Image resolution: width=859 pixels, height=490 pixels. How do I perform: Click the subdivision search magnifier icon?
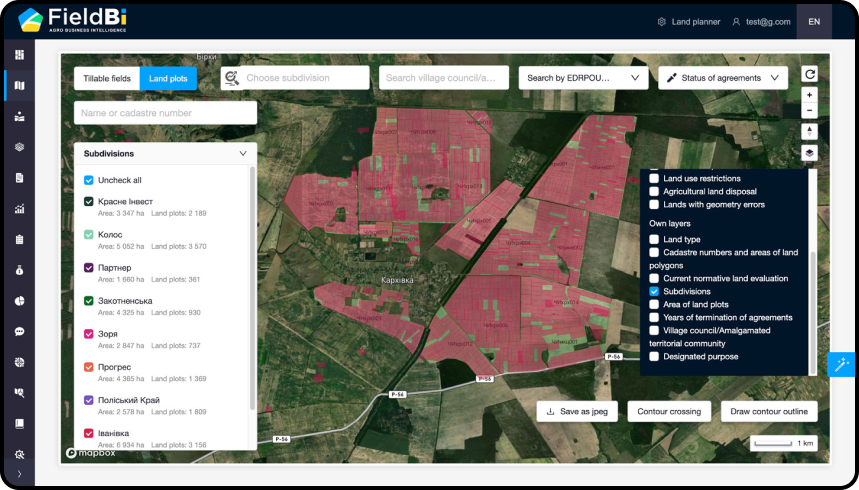pos(232,78)
